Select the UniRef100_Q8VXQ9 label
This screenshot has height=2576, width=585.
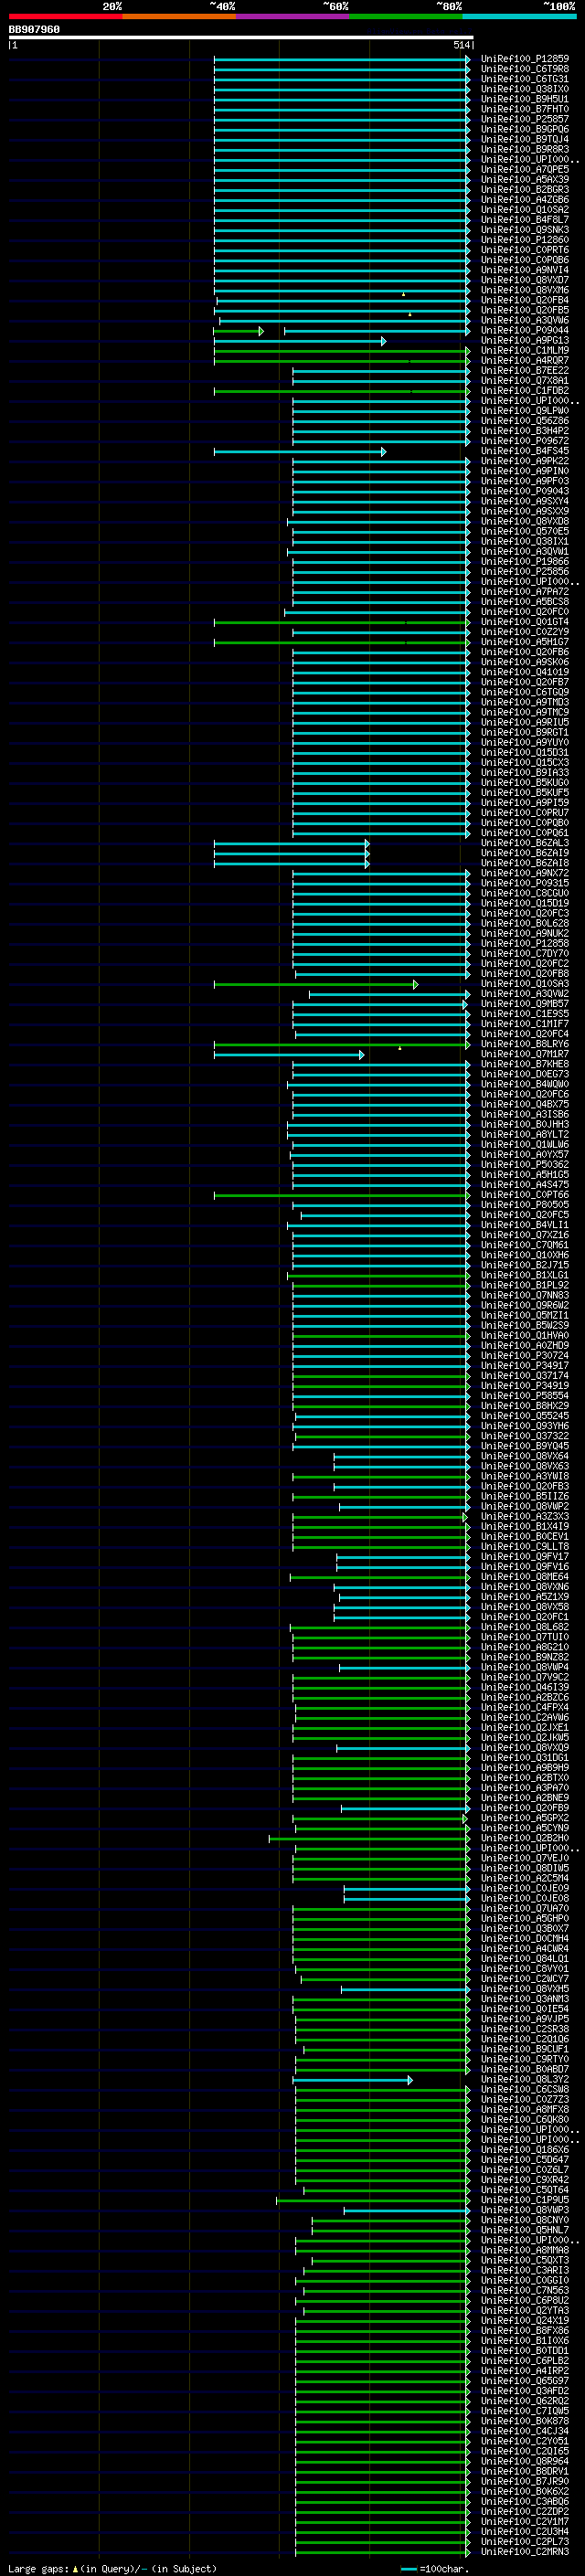coord(525,1748)
